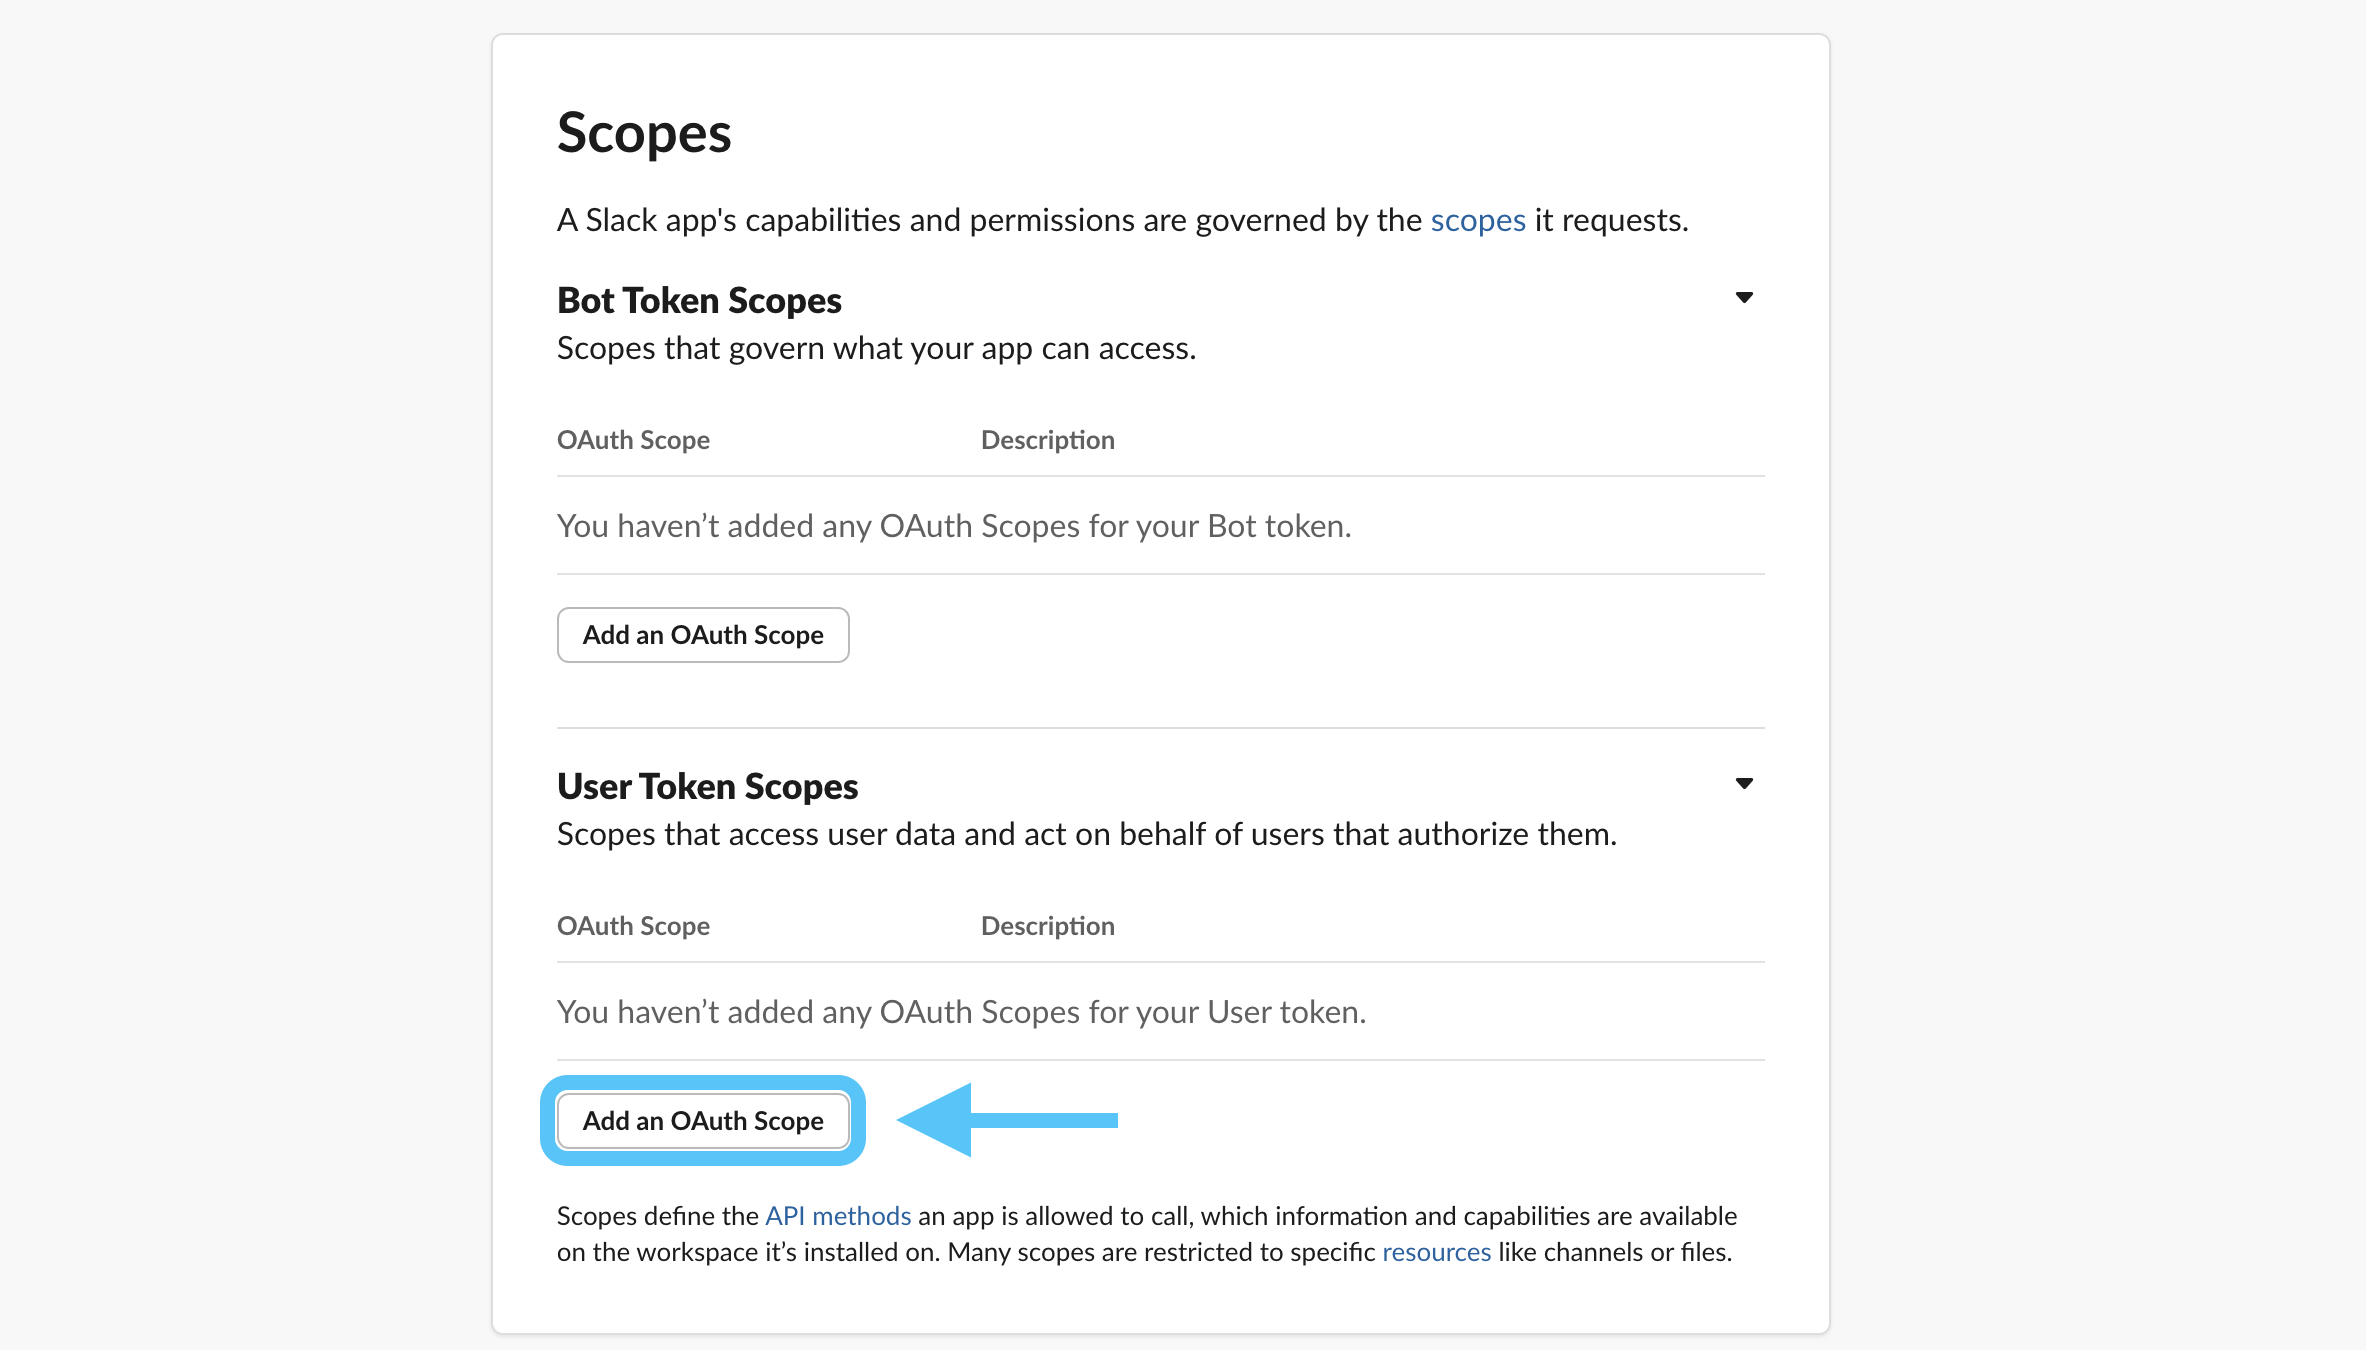Select the "Bot Token Scopes" heading
Viewport: 2366px width, 1350px height.
point(699,300)
